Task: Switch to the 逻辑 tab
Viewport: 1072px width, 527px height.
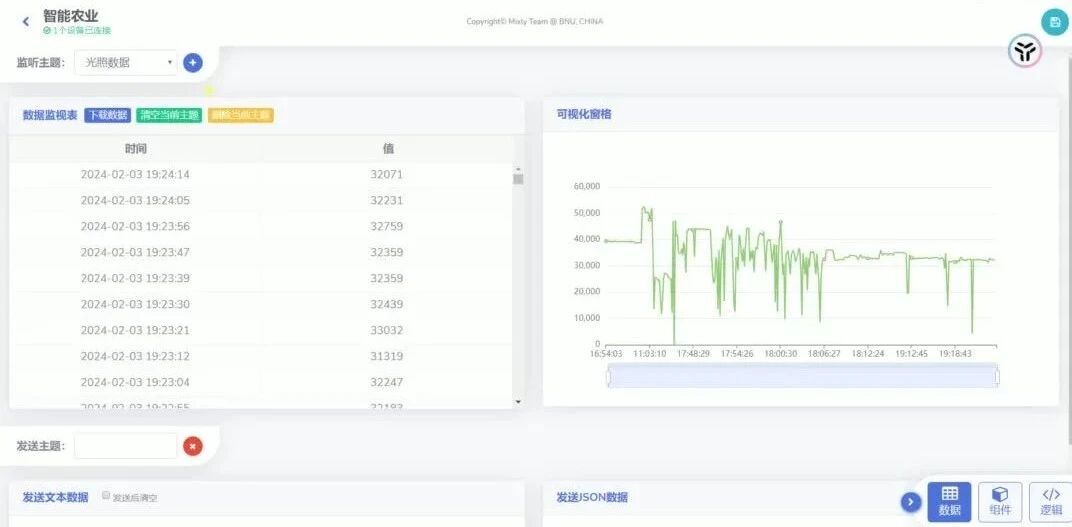Action: (1051, 502)
